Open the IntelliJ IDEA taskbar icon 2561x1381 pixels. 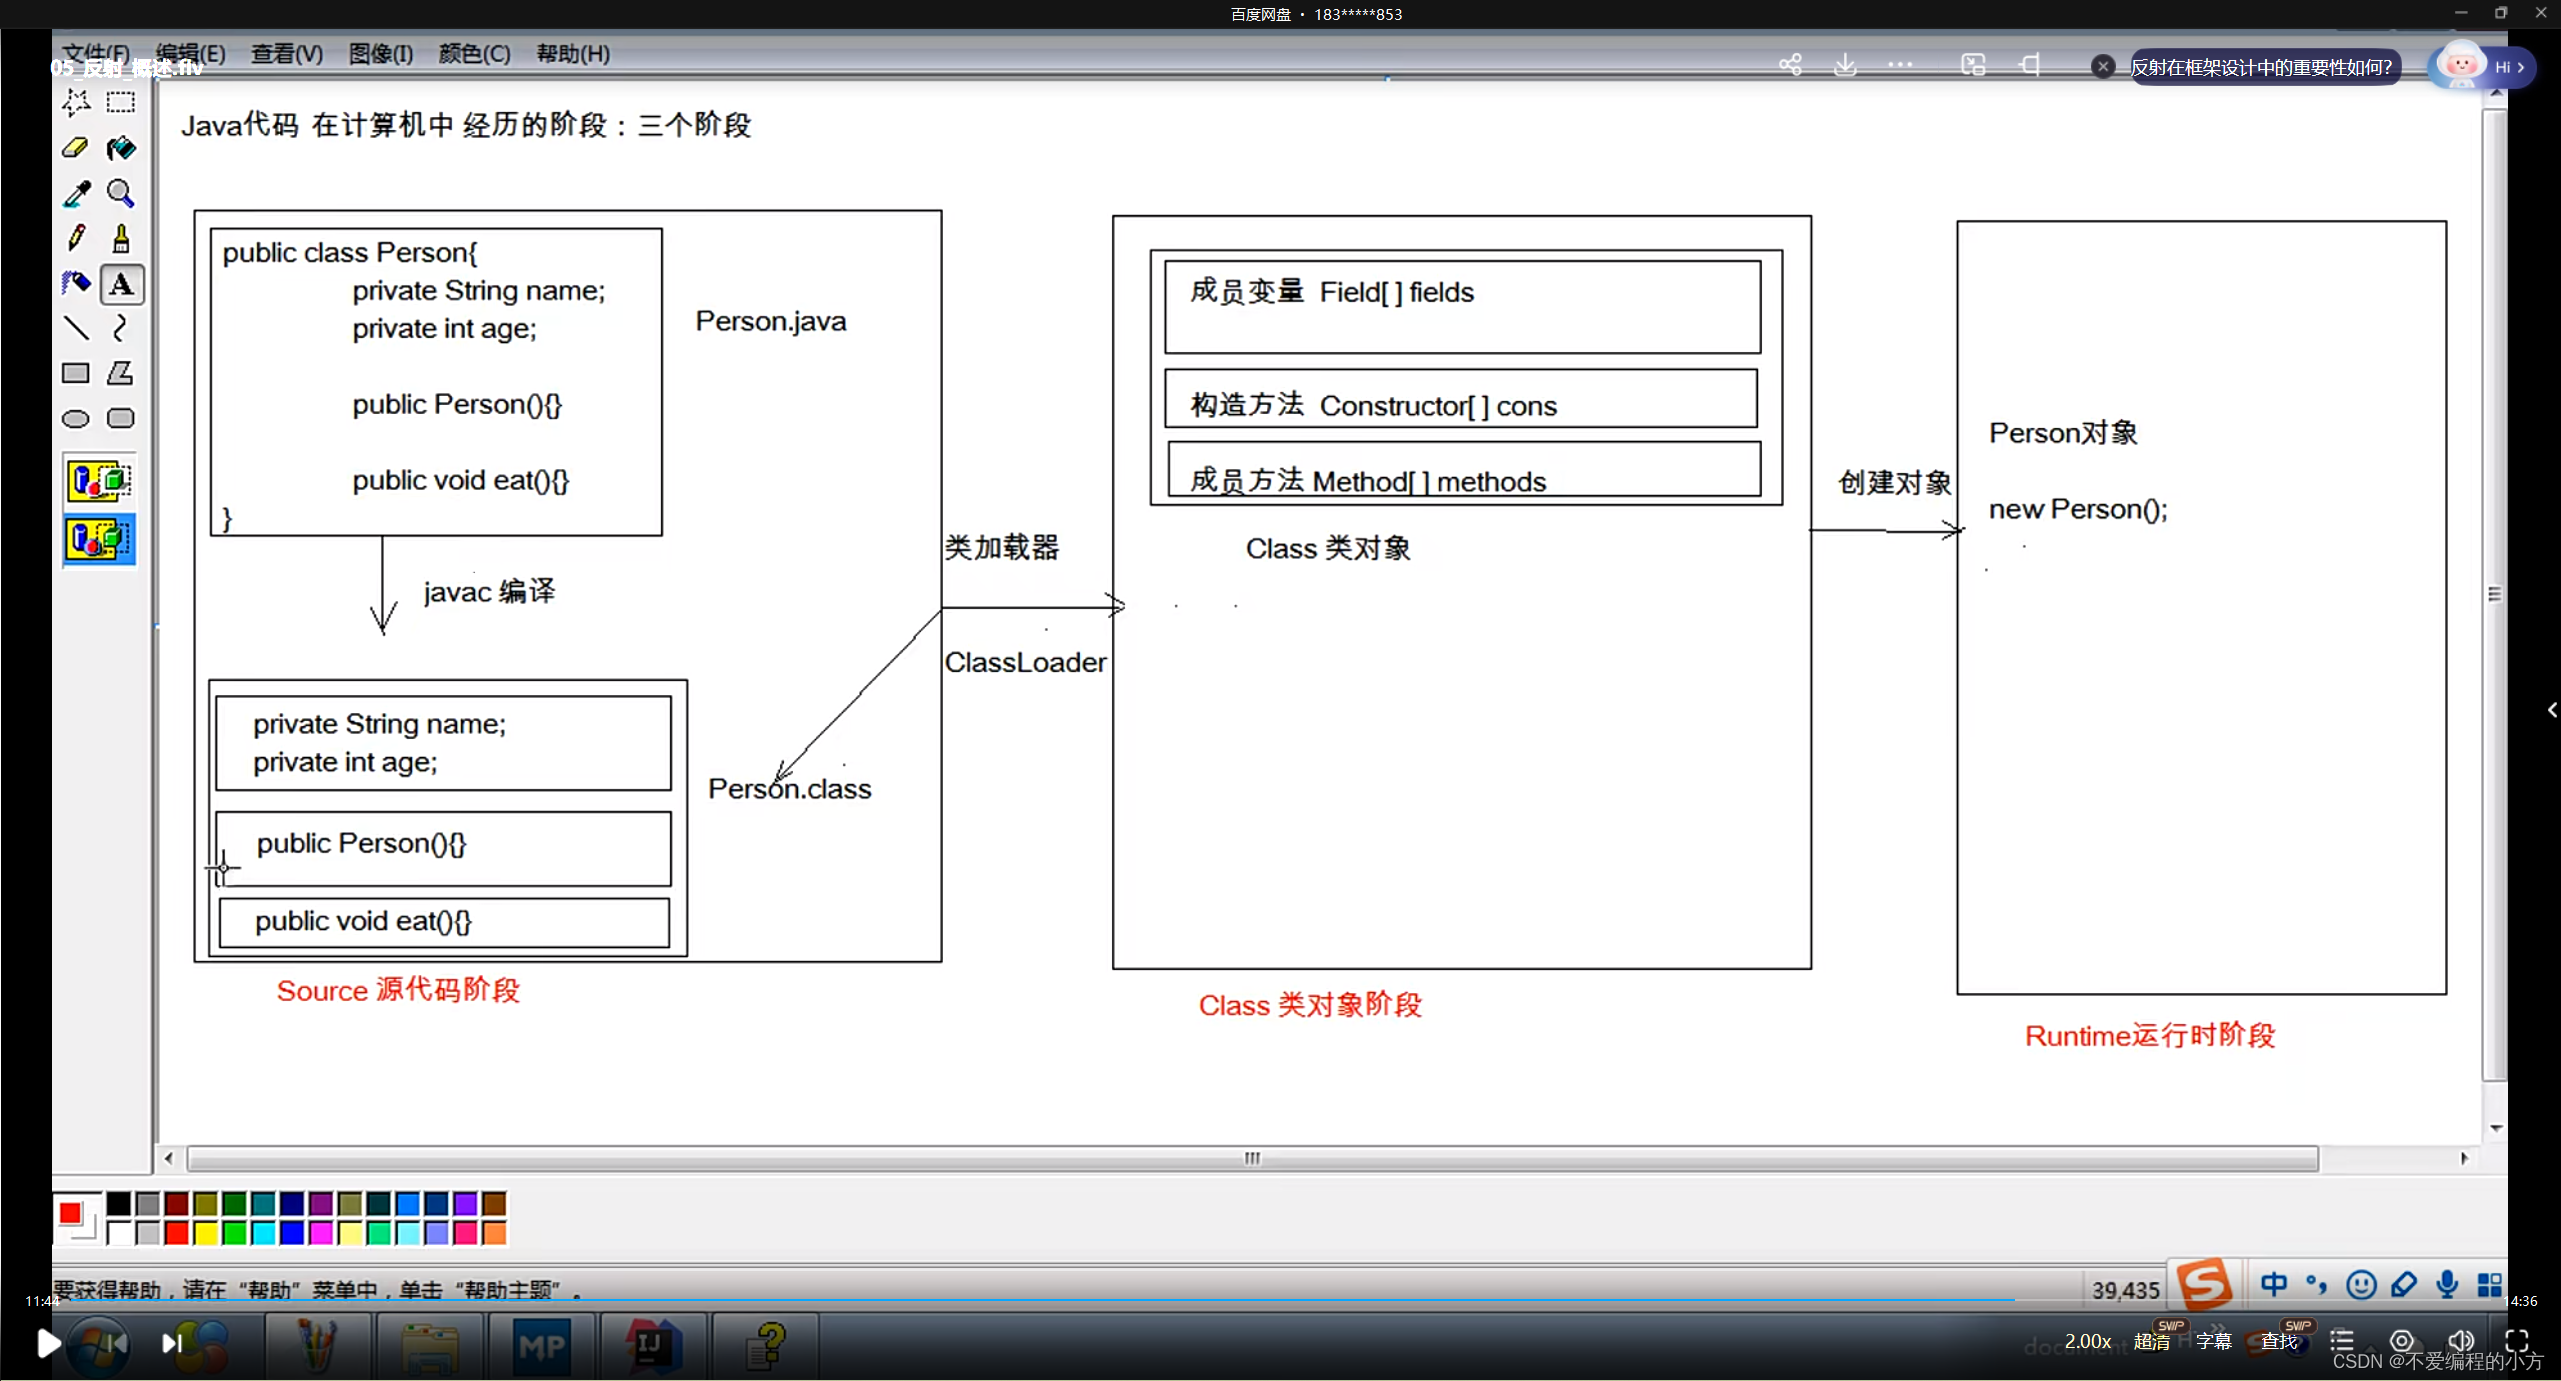point(653,1346)
